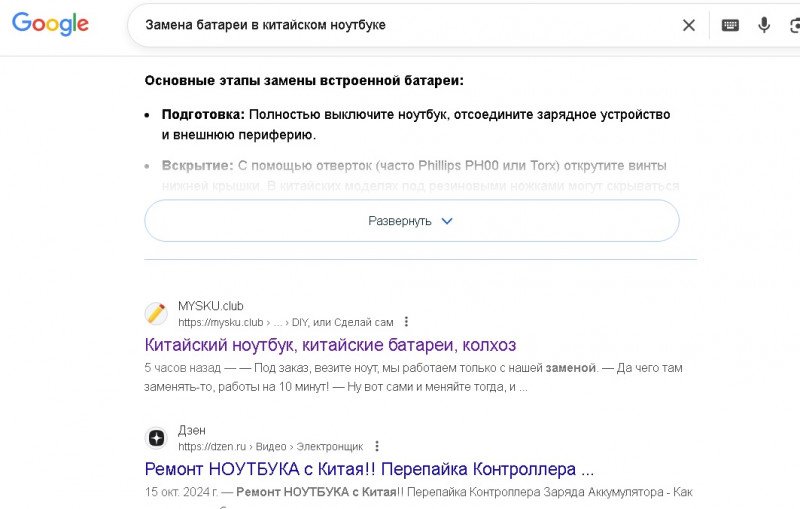Open Google Lens image search
The height and width of the screenshot is (509, 800).
click(794, 25)
